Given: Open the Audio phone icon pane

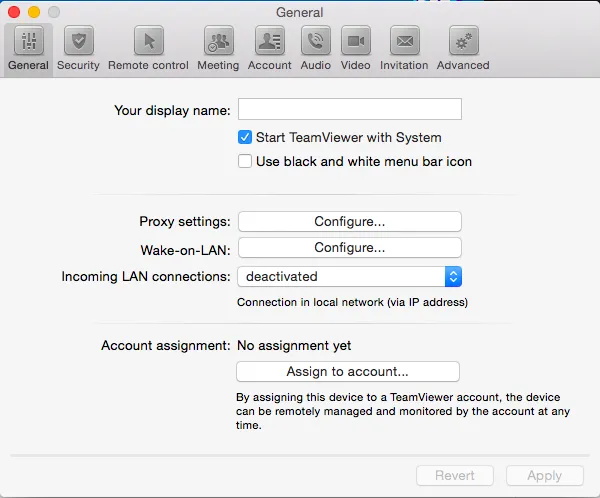Looking at the screenshot, I should pos(316,42).
